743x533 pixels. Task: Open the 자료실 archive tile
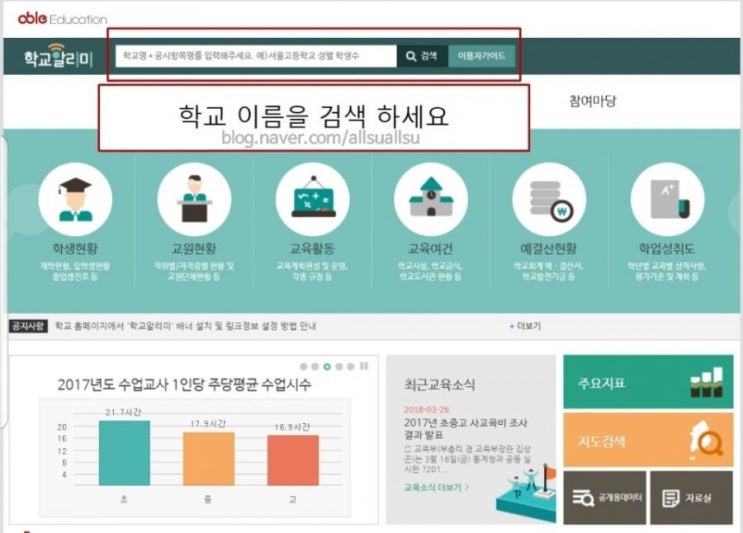[x=692, y=497]
